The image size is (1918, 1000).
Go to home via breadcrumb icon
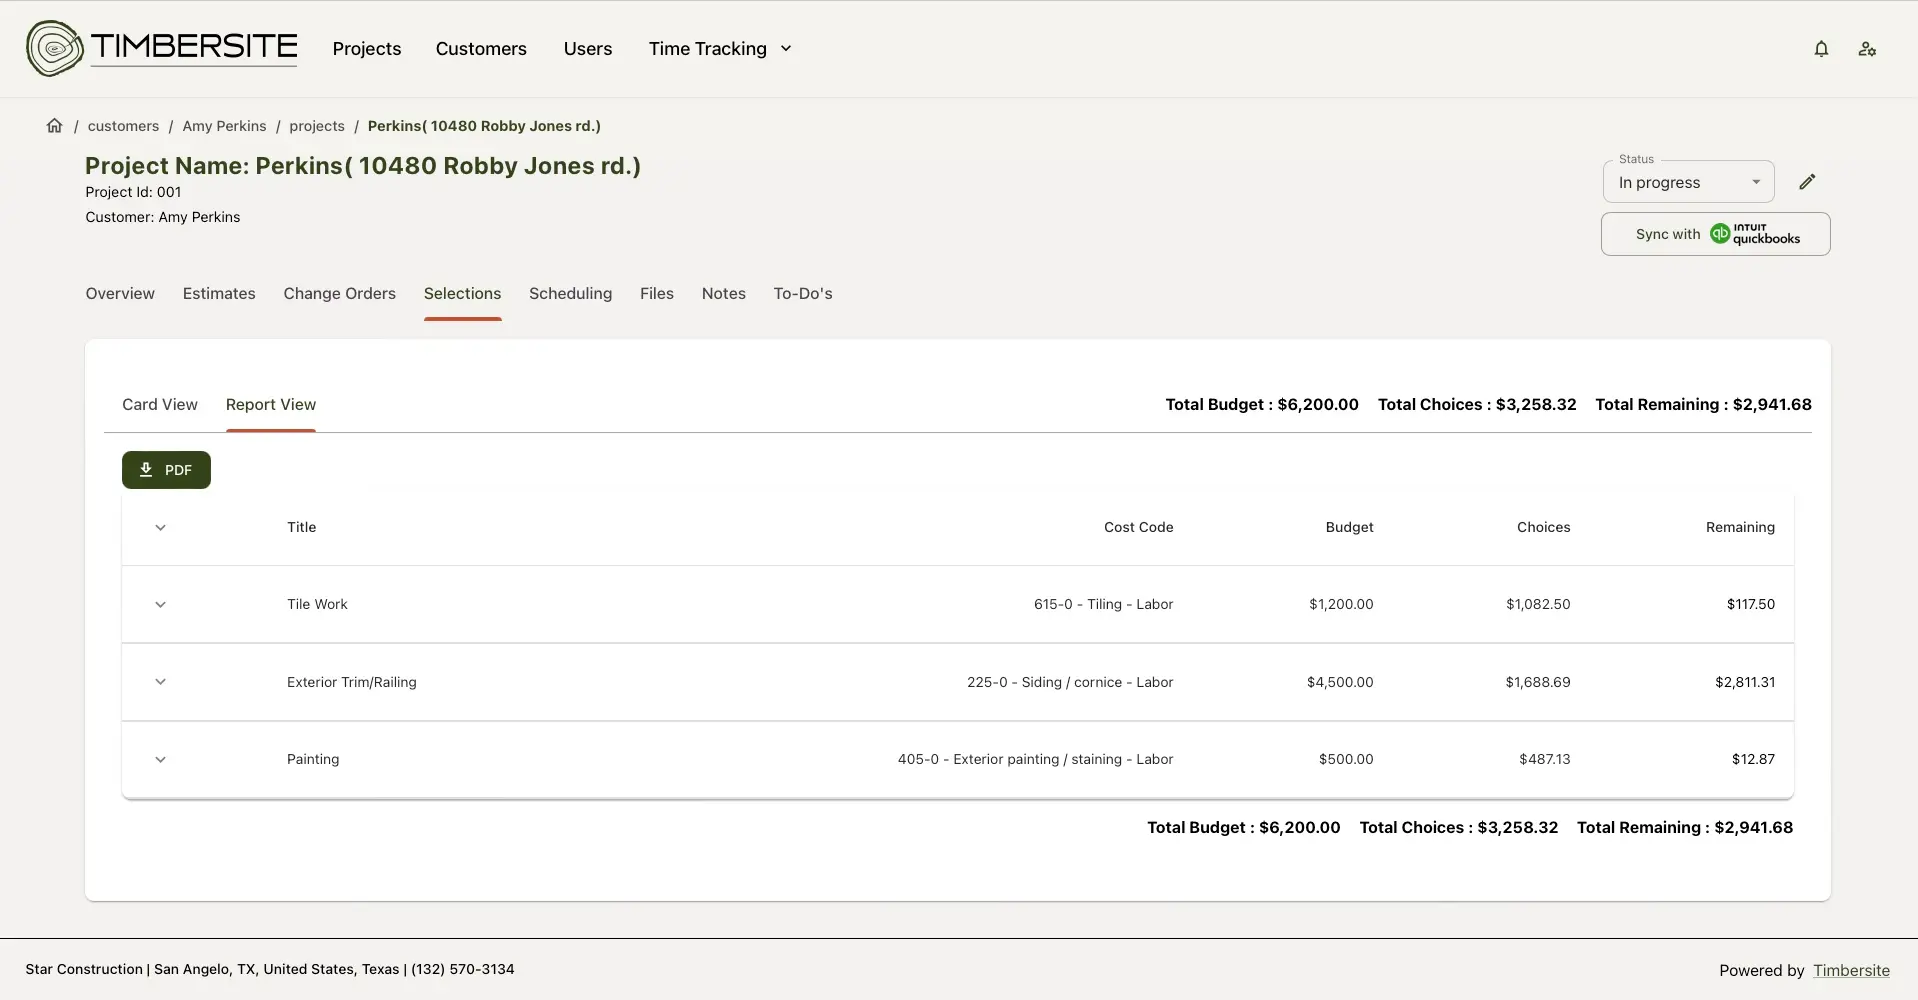tap(55, 126)
